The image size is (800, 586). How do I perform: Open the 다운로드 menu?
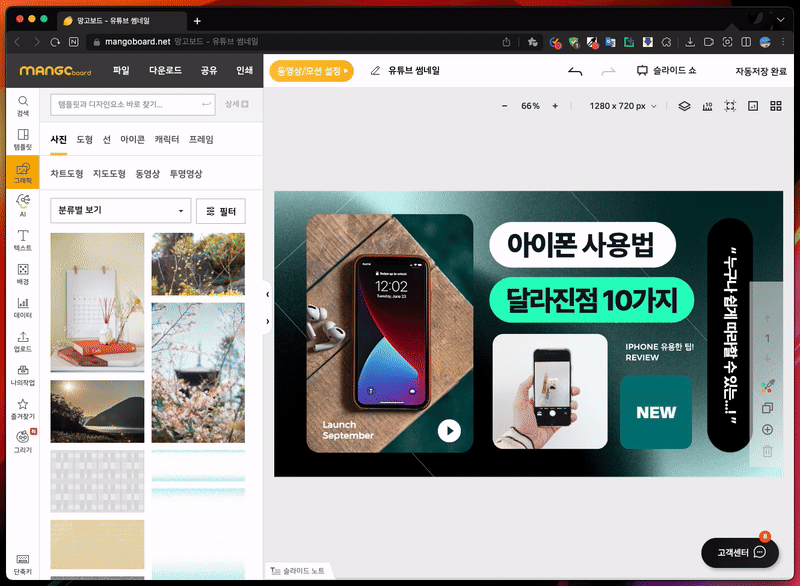click(165, 70)
